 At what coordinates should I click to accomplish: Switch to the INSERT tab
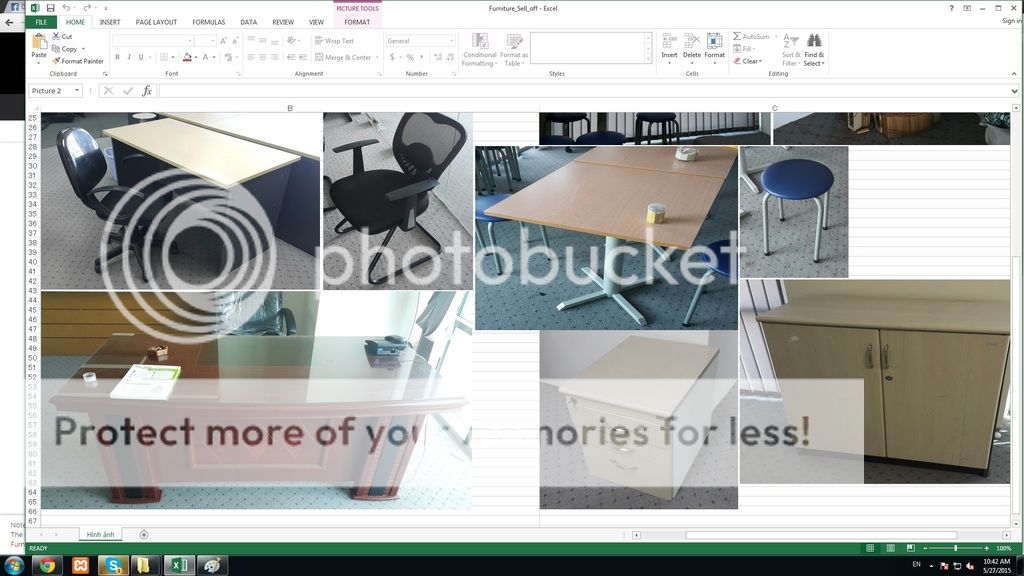click(x=110, y=22)
